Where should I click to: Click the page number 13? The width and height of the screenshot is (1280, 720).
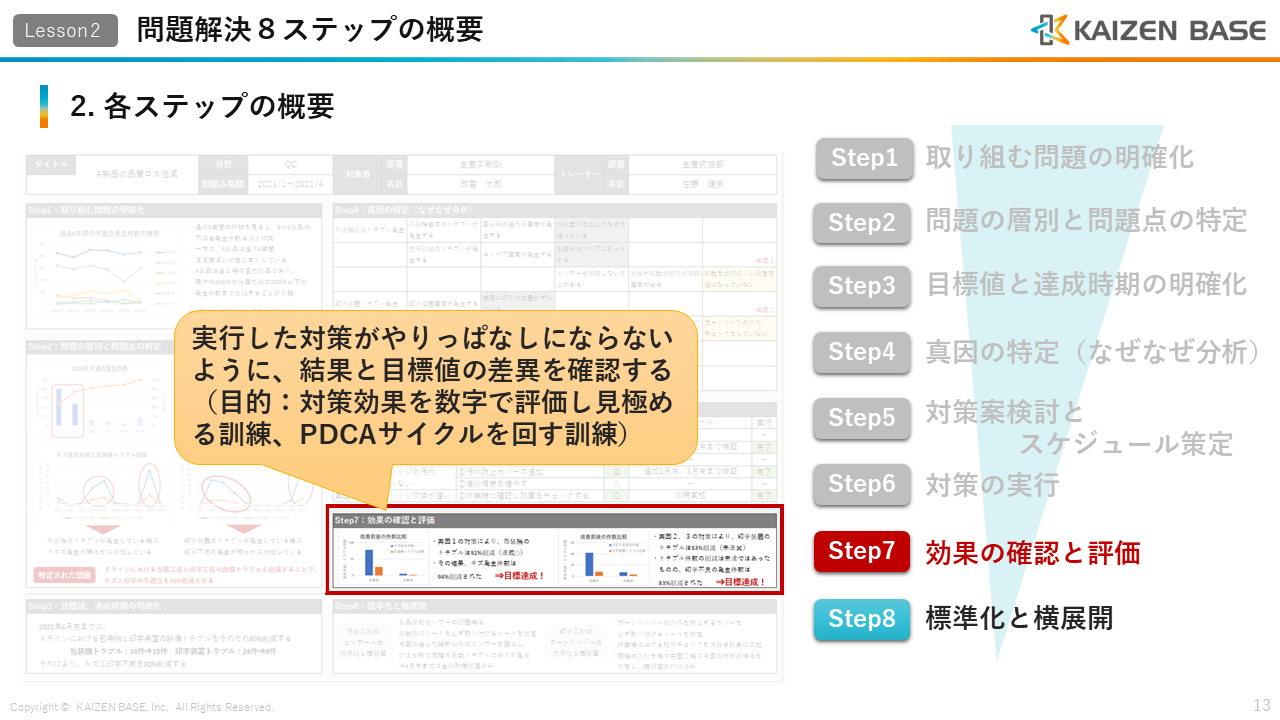point(1261,705)
